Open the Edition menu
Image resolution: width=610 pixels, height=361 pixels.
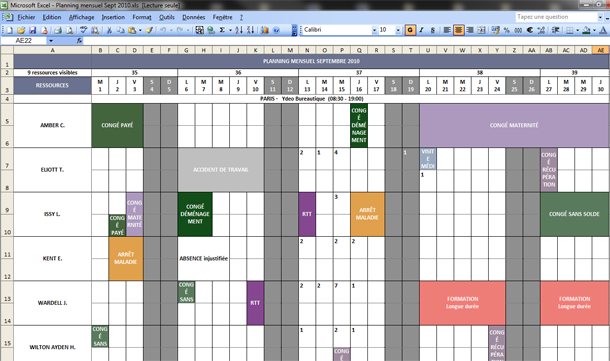[x=52, y=17]
